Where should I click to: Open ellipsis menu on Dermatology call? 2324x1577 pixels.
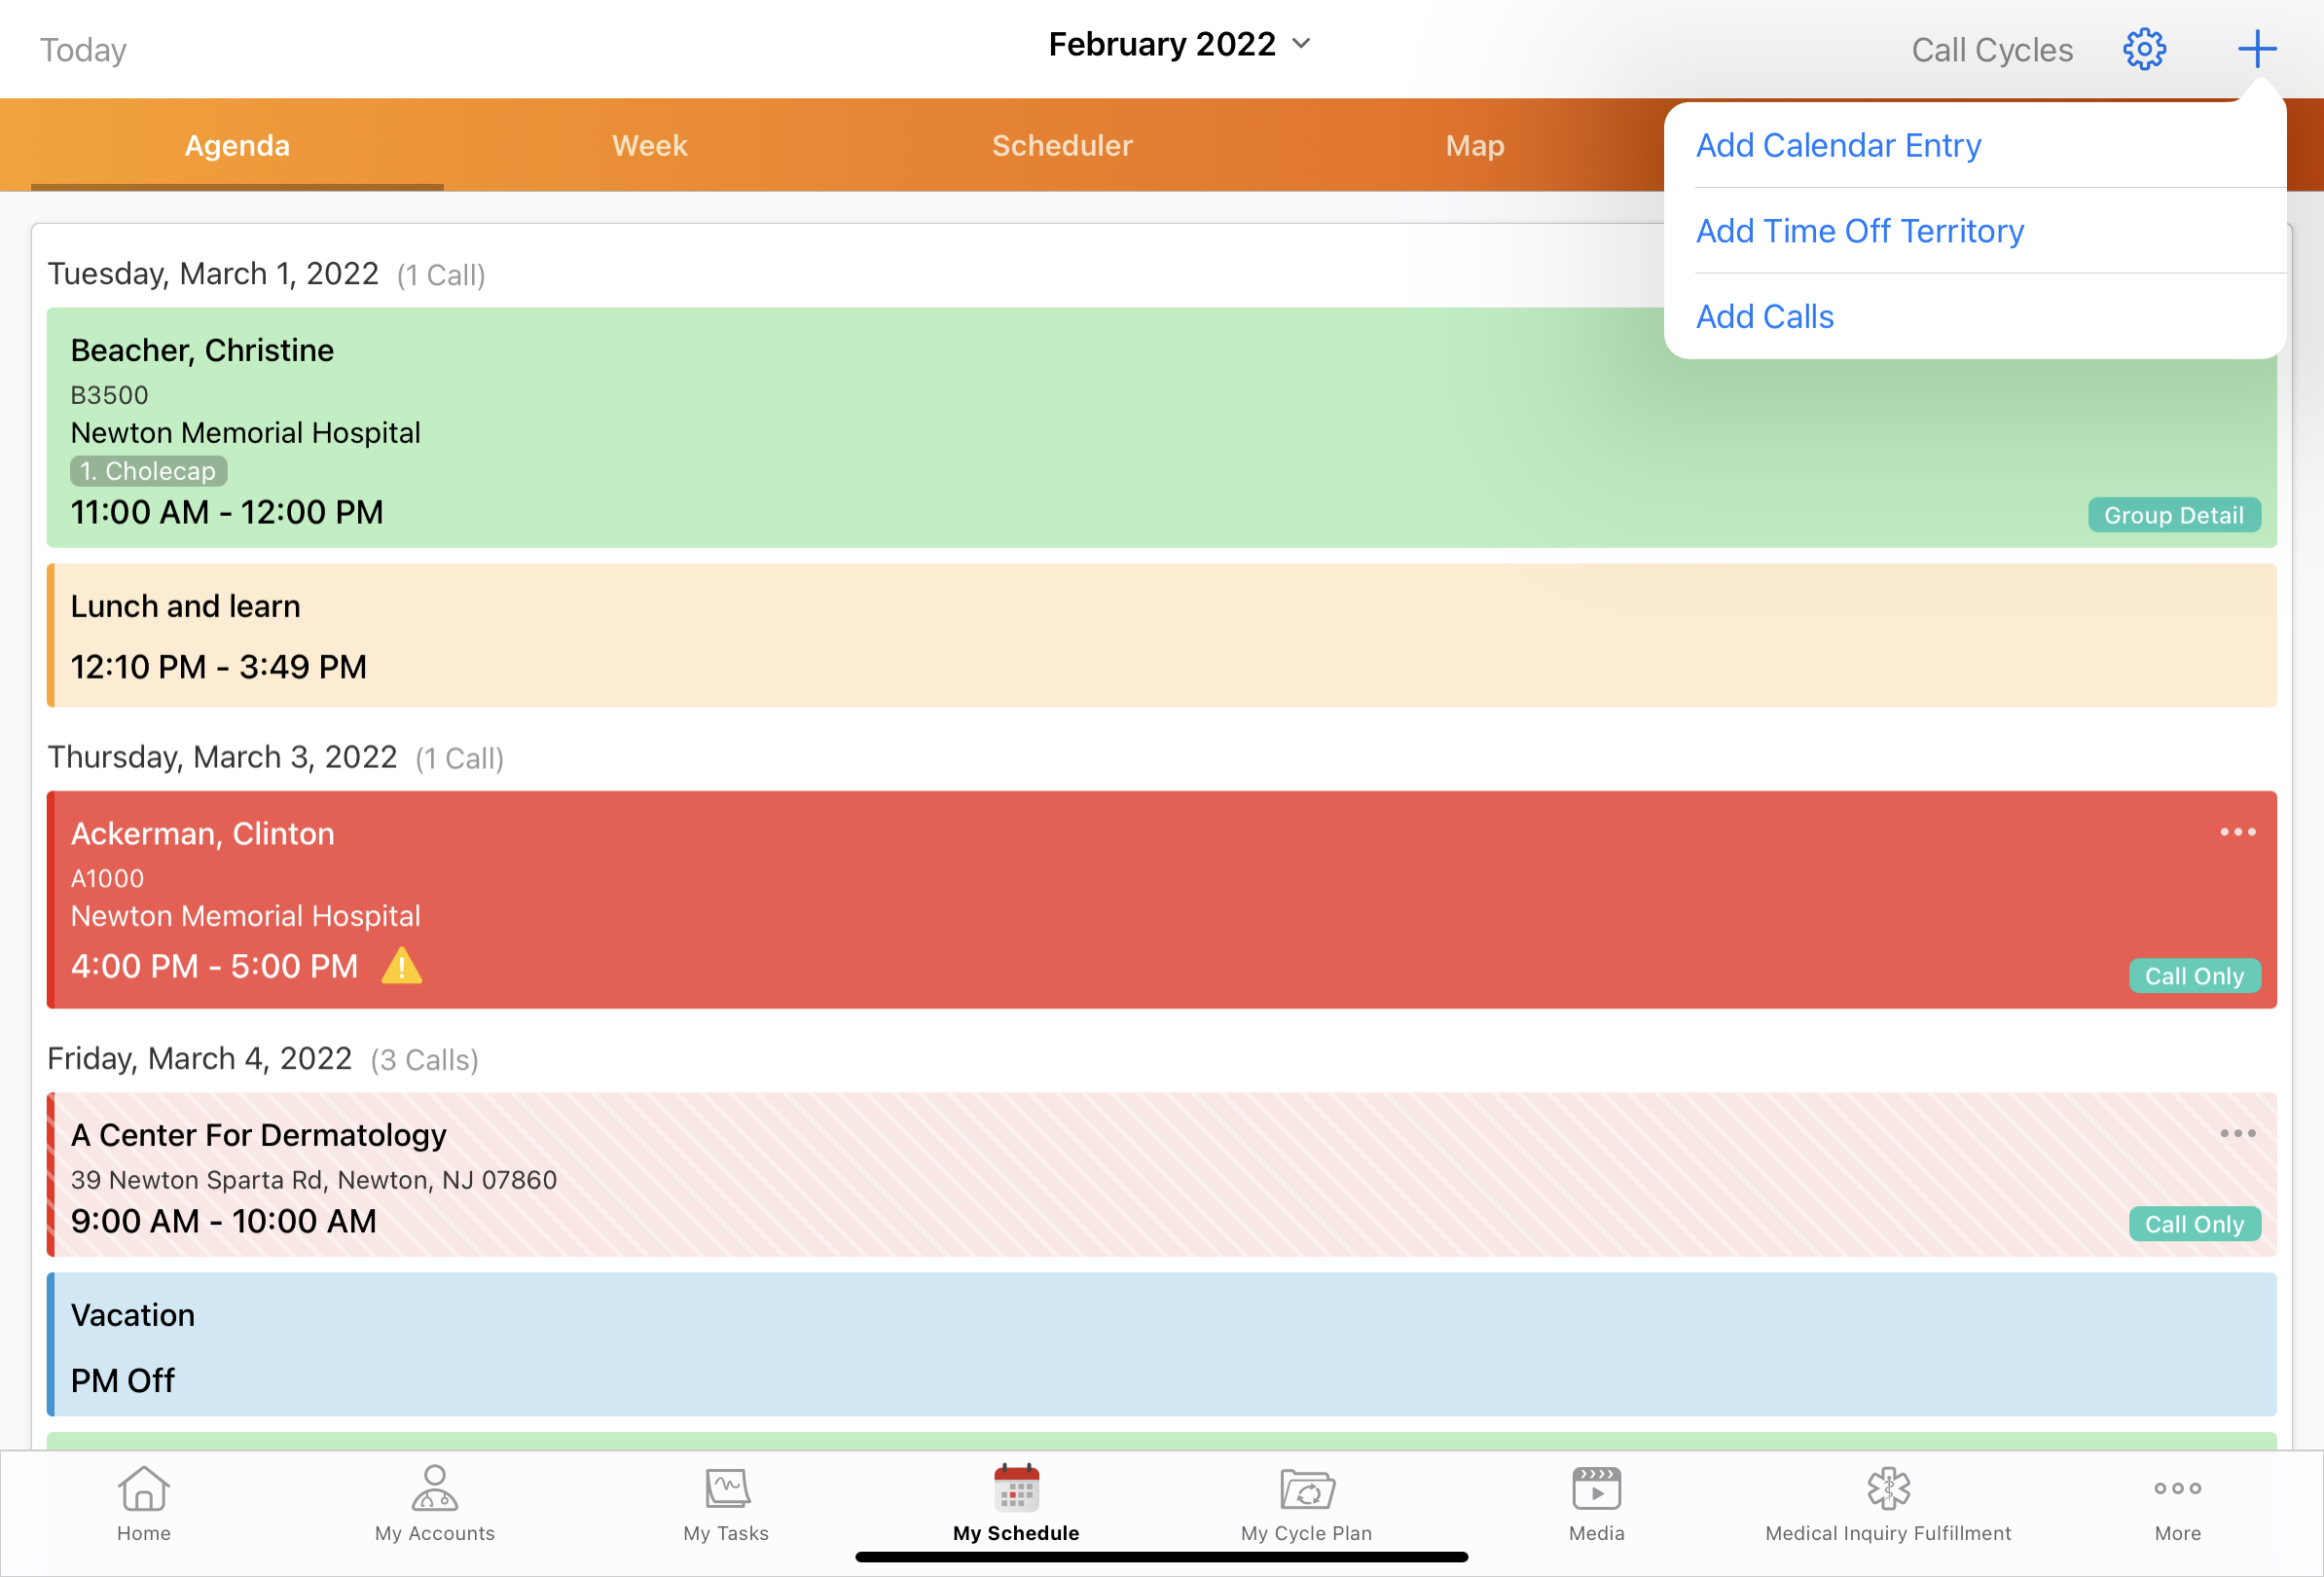[x=2237, y=1133]
